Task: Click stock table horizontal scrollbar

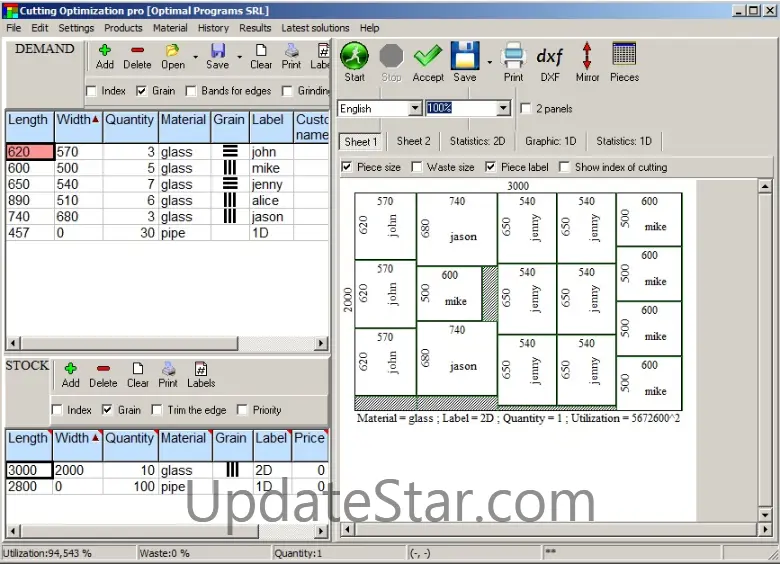Action: click(165, 531)
